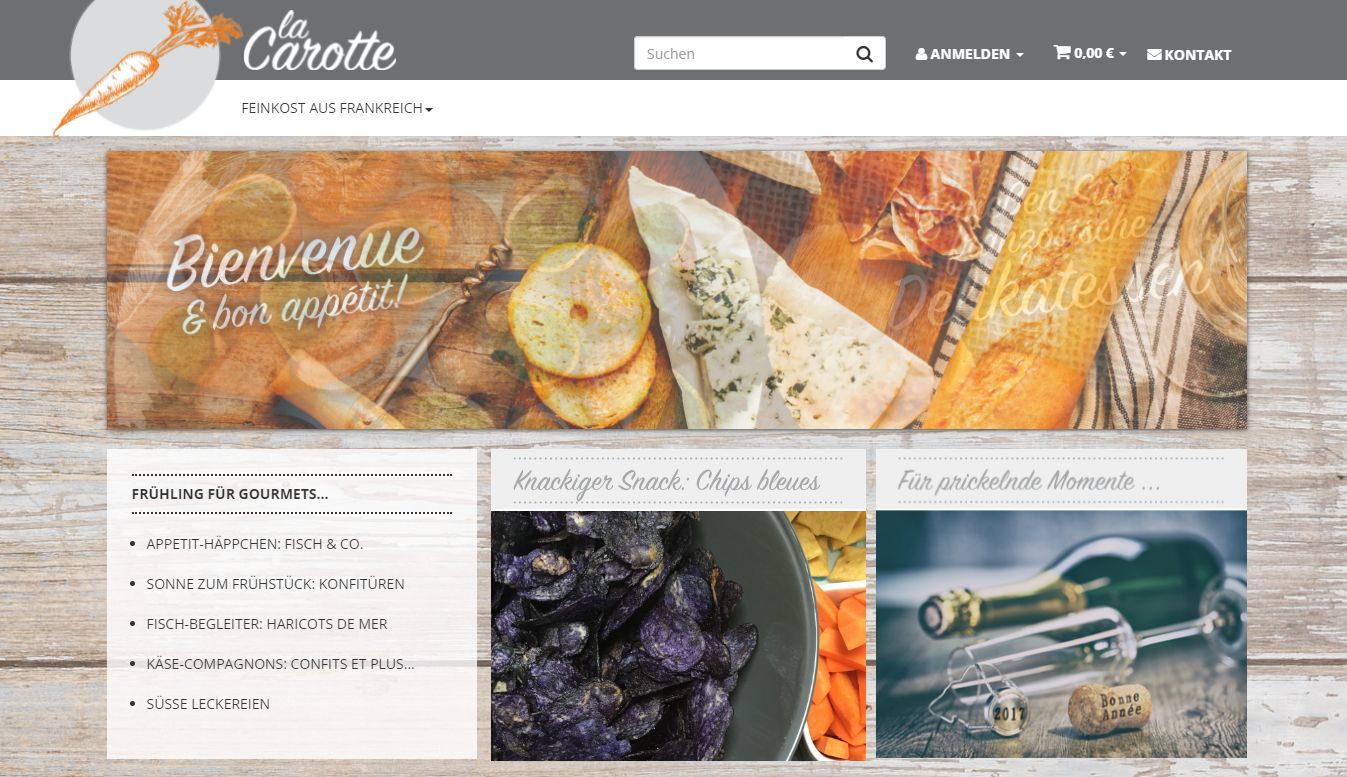The height and width of the screenshot is (777, 1347).
Task: Open Käse-Compagnons: Confits et plus link
Action: coord(280,664)
